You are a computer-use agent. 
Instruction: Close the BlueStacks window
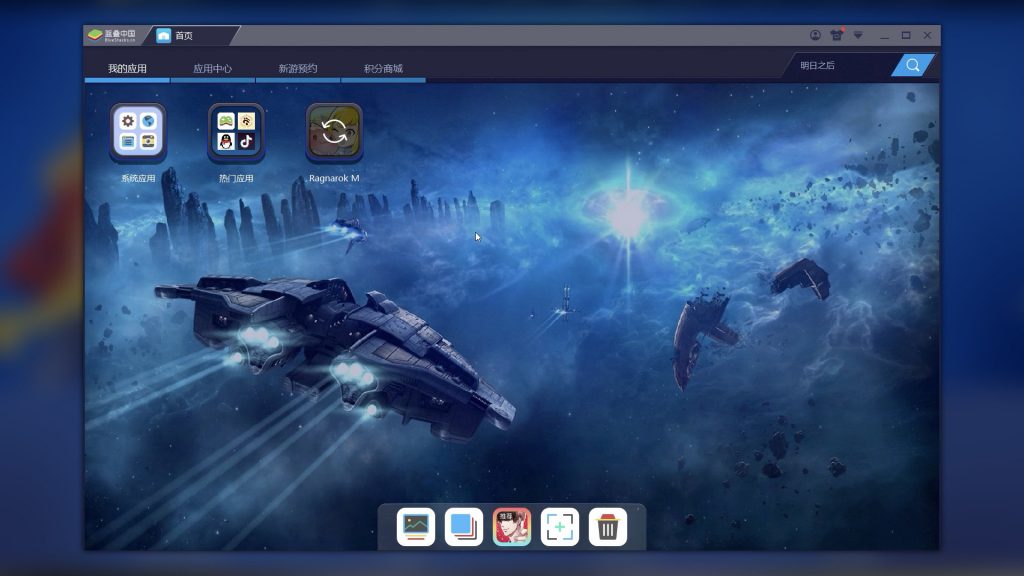927,35
